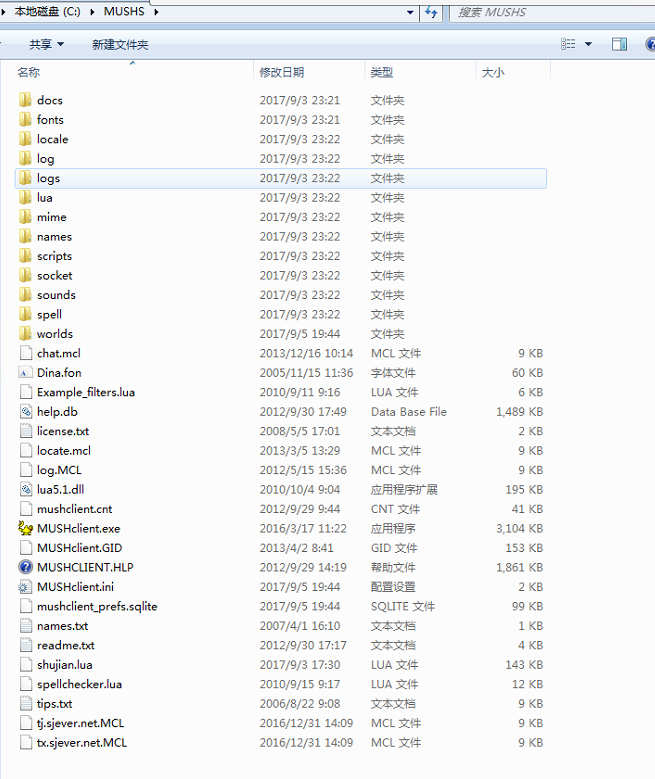
Task: Select the help.db file icon
Action: tap(25, 411)
